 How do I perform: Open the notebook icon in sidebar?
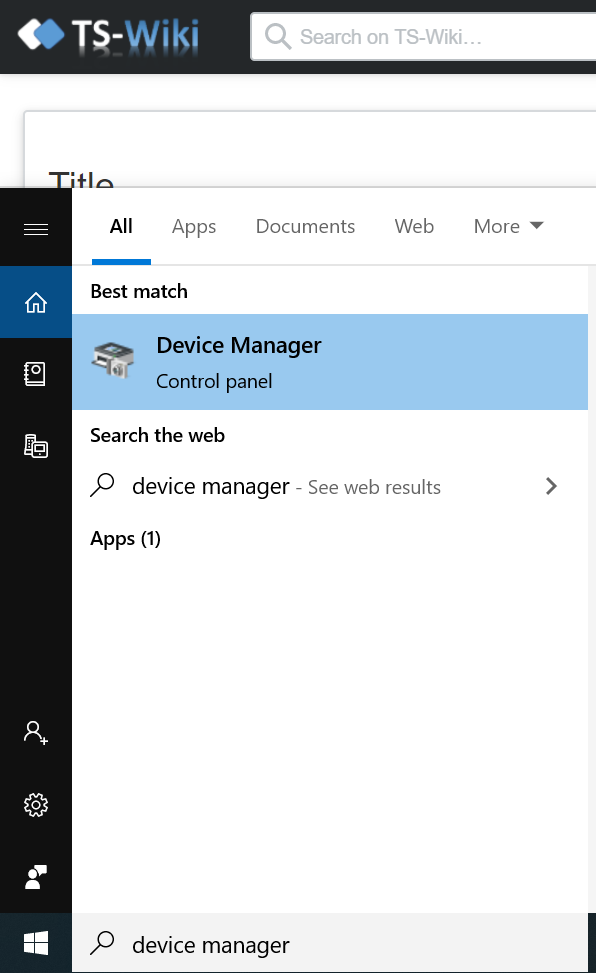tap(35, 374)
